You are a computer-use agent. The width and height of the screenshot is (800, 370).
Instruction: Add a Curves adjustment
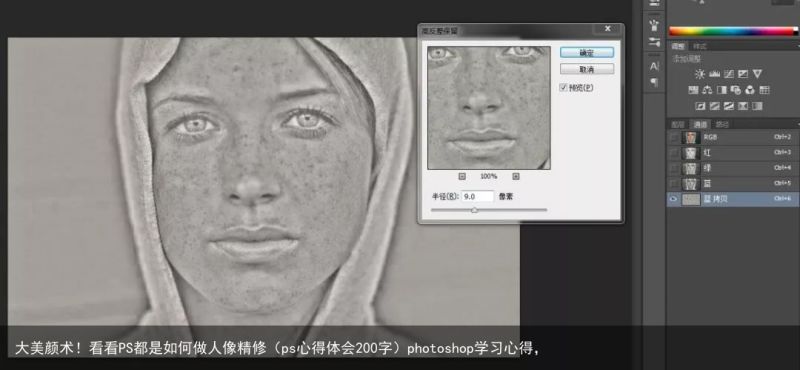coord(729,74)
